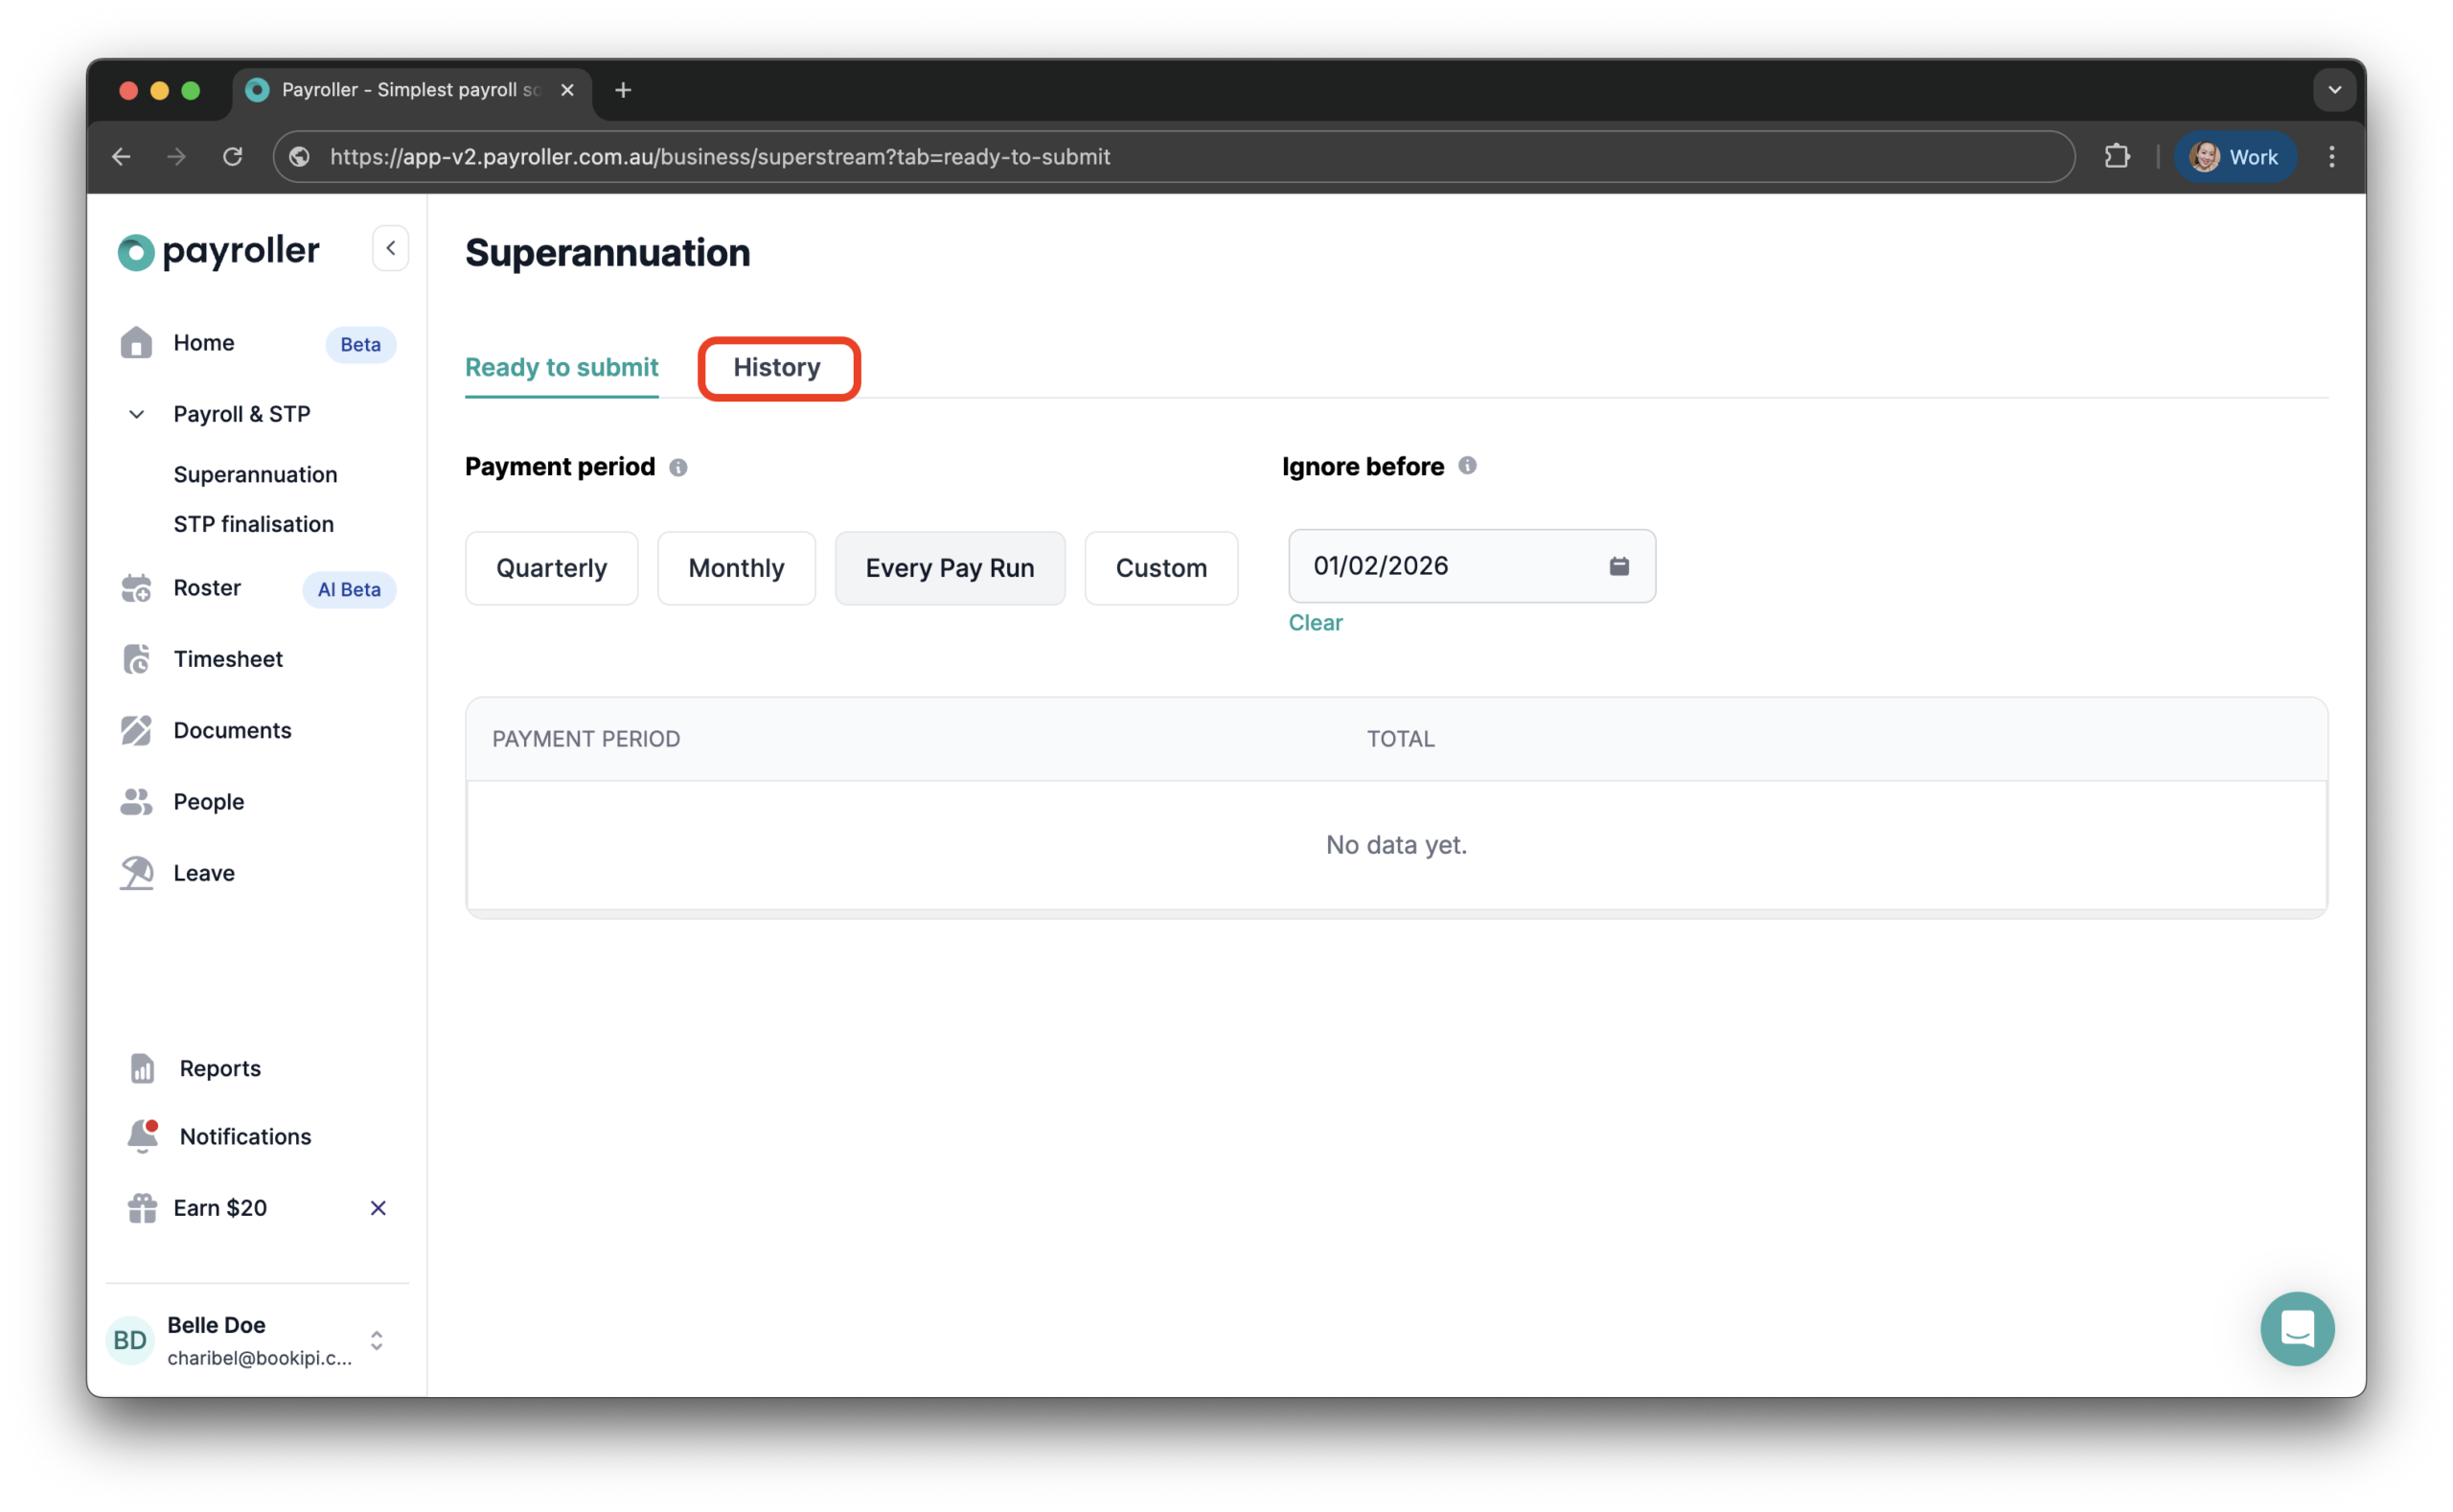
Task: Open the Reports section
Action: tap(218, 1068)
